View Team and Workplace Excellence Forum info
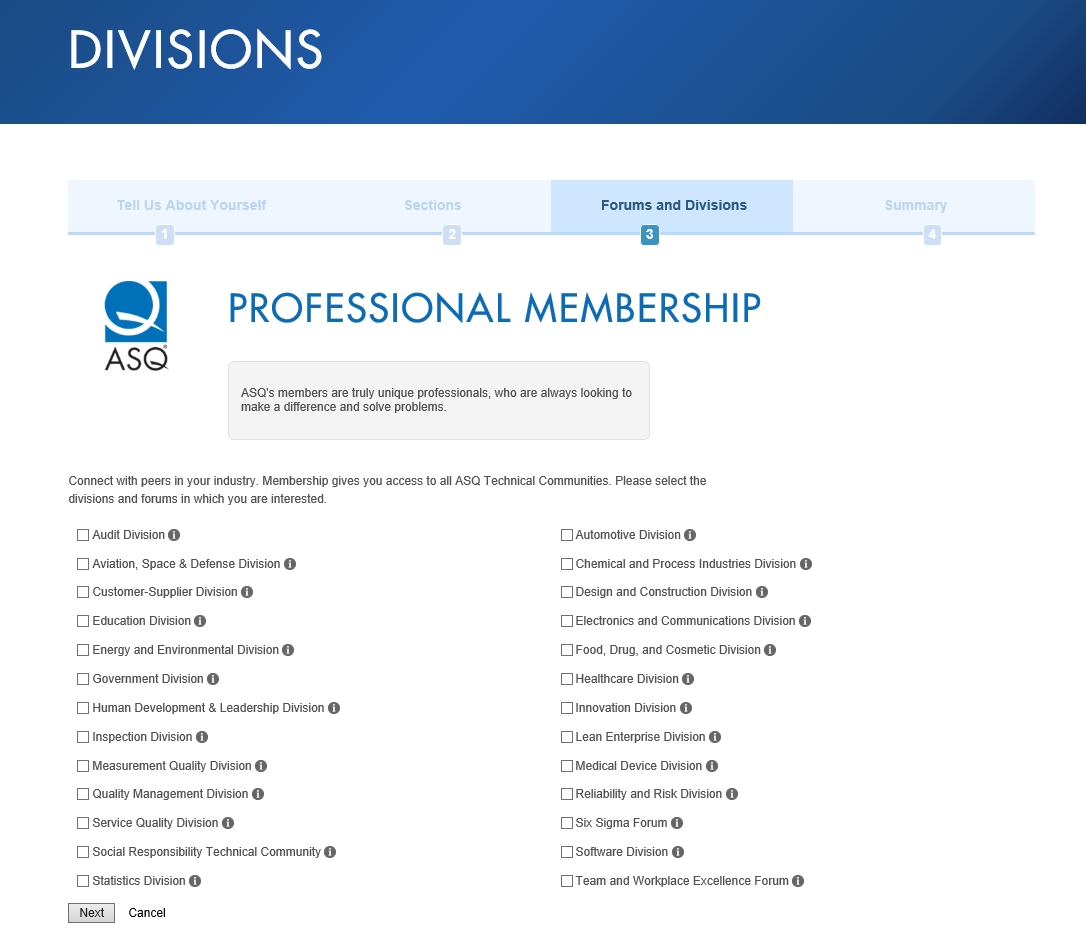 [x=798, y=881]
